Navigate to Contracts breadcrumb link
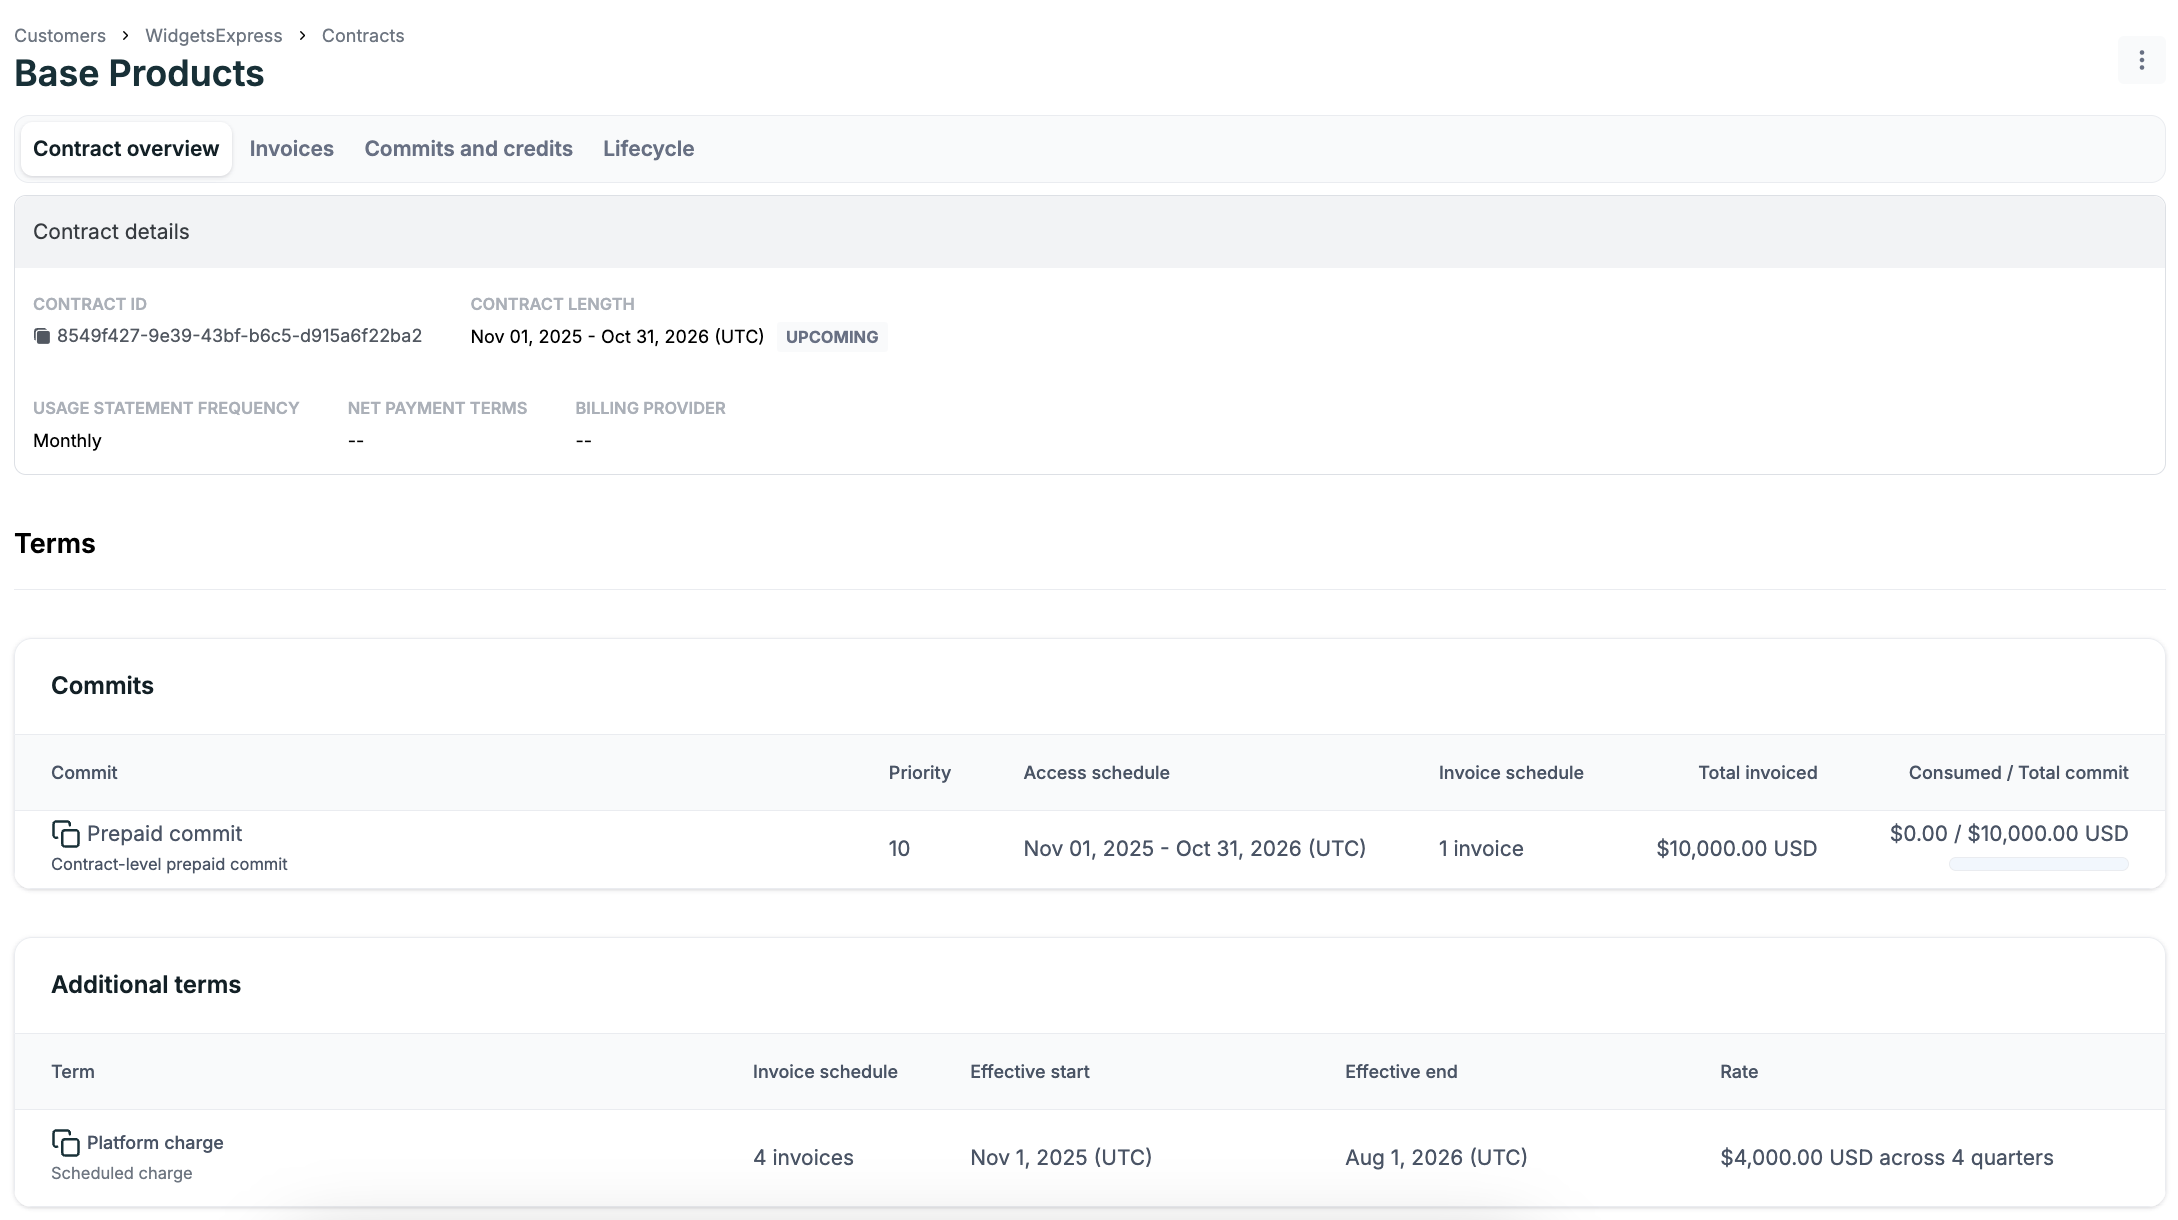The image size is (2178, 1220). [363, 36]
